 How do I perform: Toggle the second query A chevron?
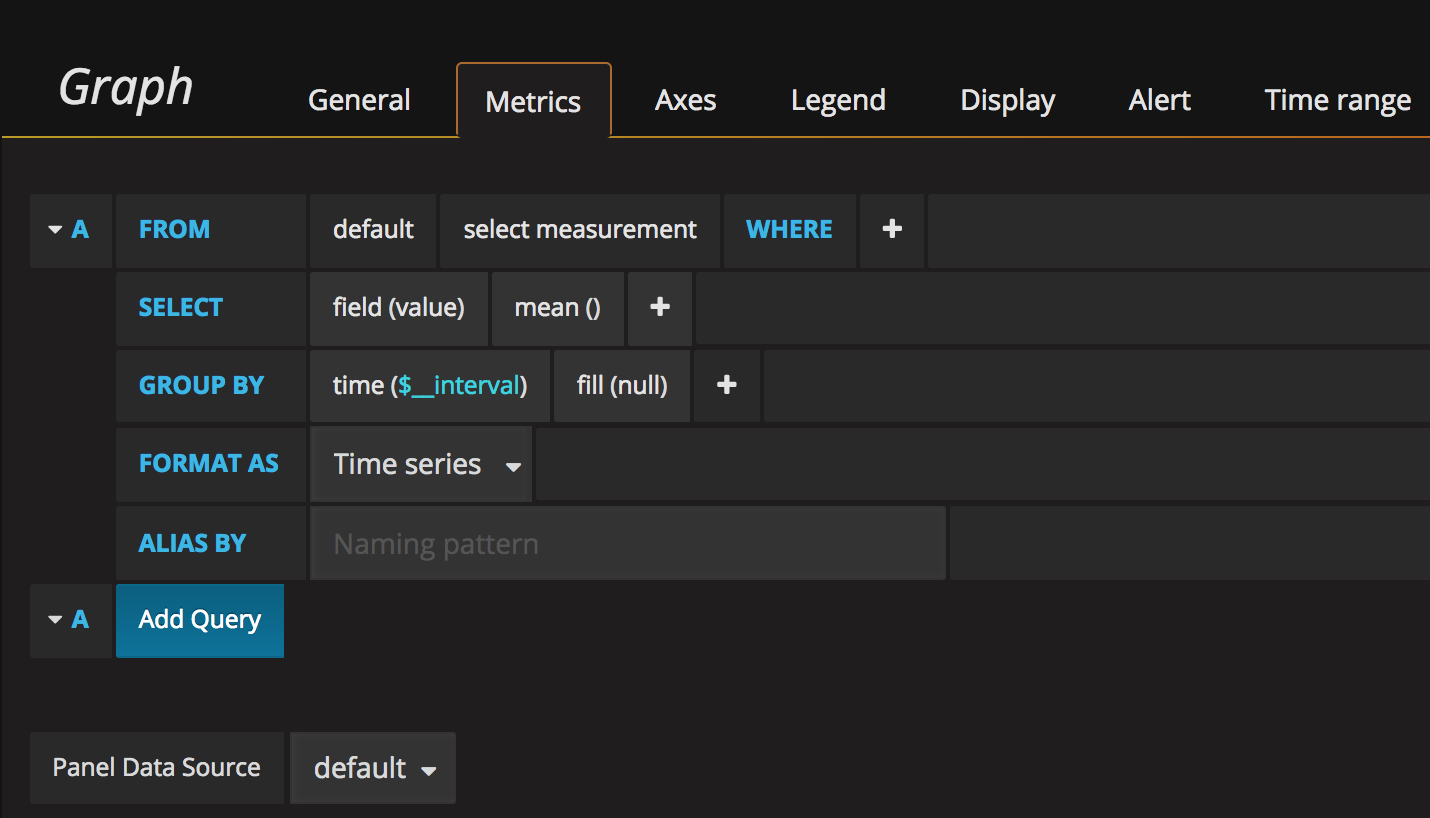coord(55,620)
